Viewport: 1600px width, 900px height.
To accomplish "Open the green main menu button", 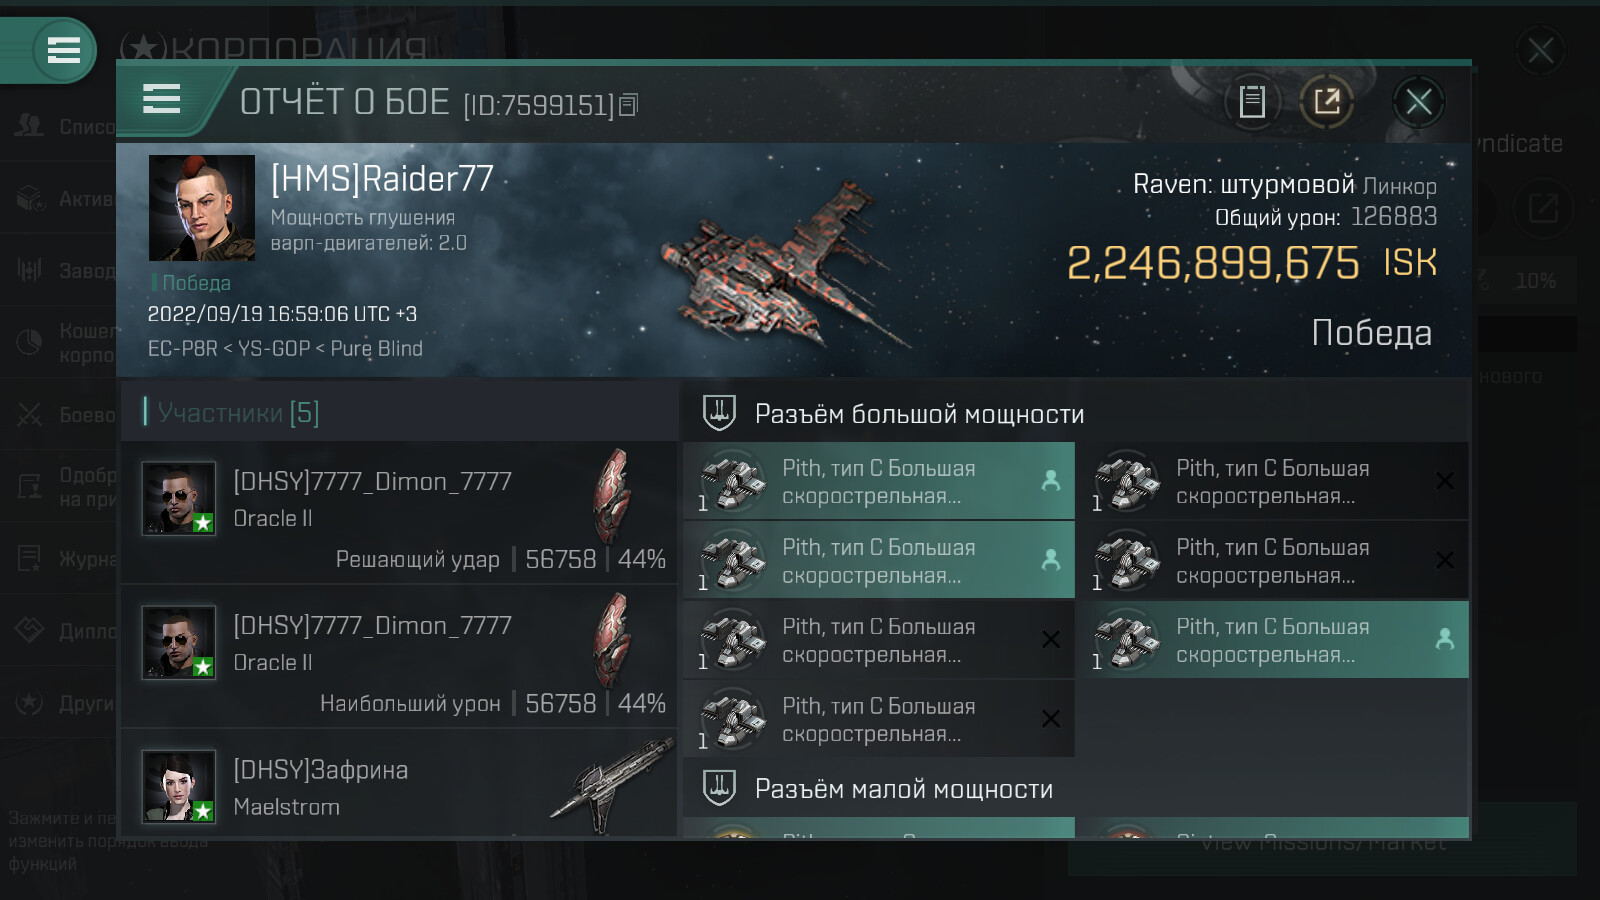I will (x=63, y=50).
